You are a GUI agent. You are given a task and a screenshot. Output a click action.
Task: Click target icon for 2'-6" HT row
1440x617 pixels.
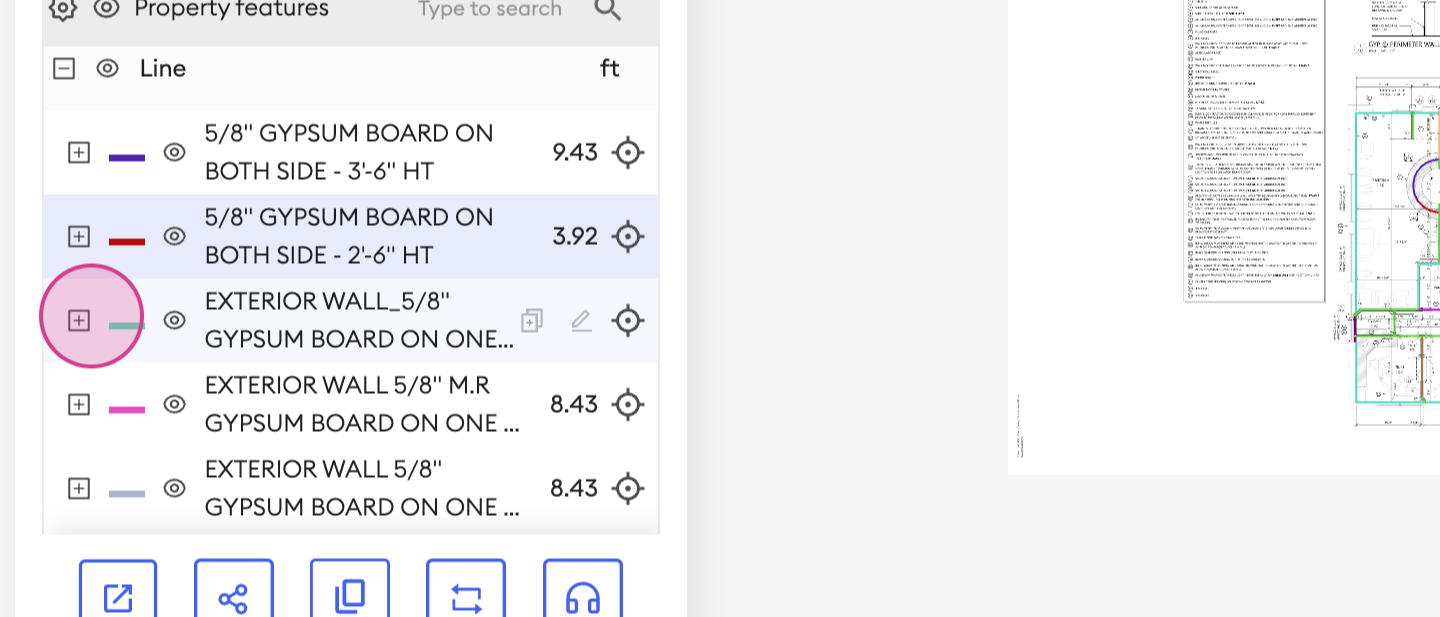(x=627, y=237)
